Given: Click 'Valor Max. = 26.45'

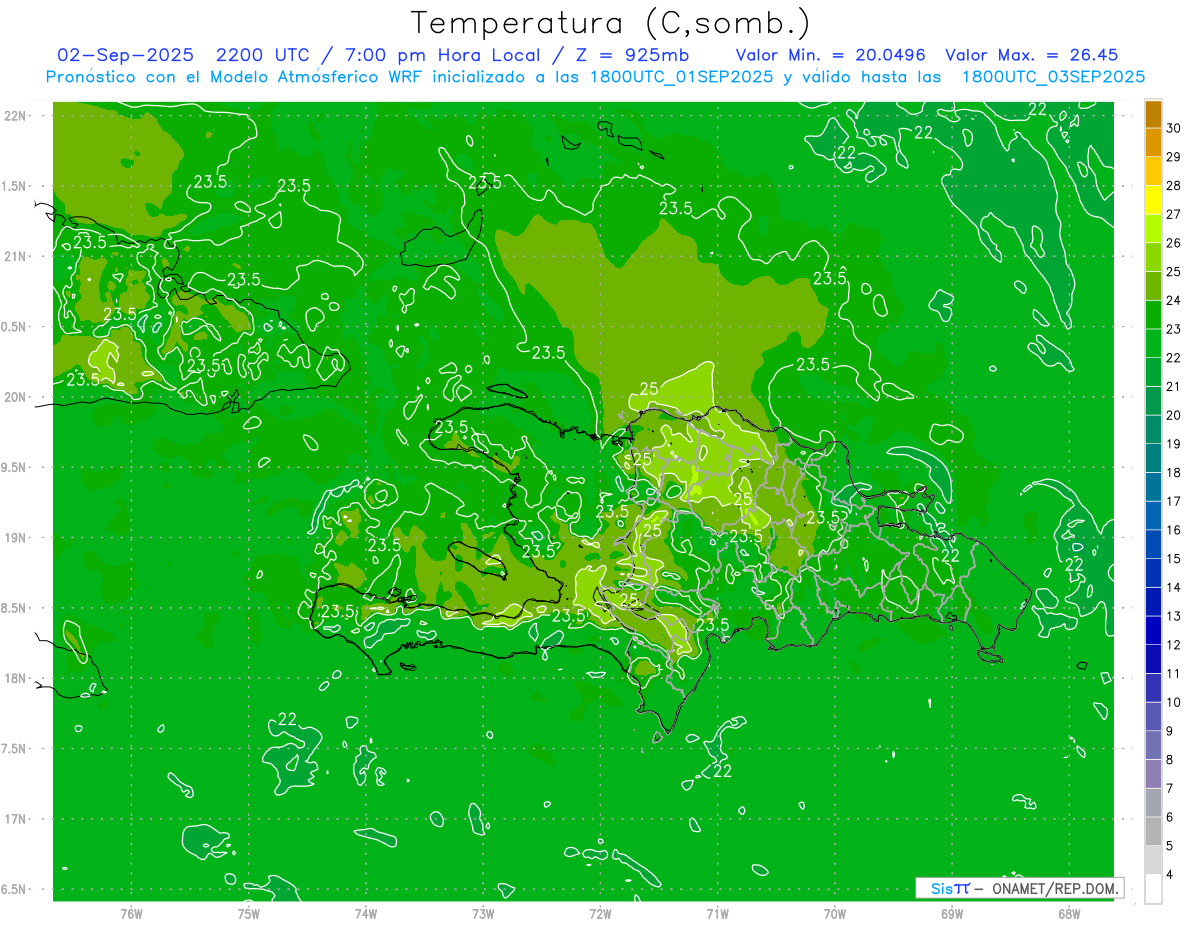Looking at the screenshot, I should 1031,56.
